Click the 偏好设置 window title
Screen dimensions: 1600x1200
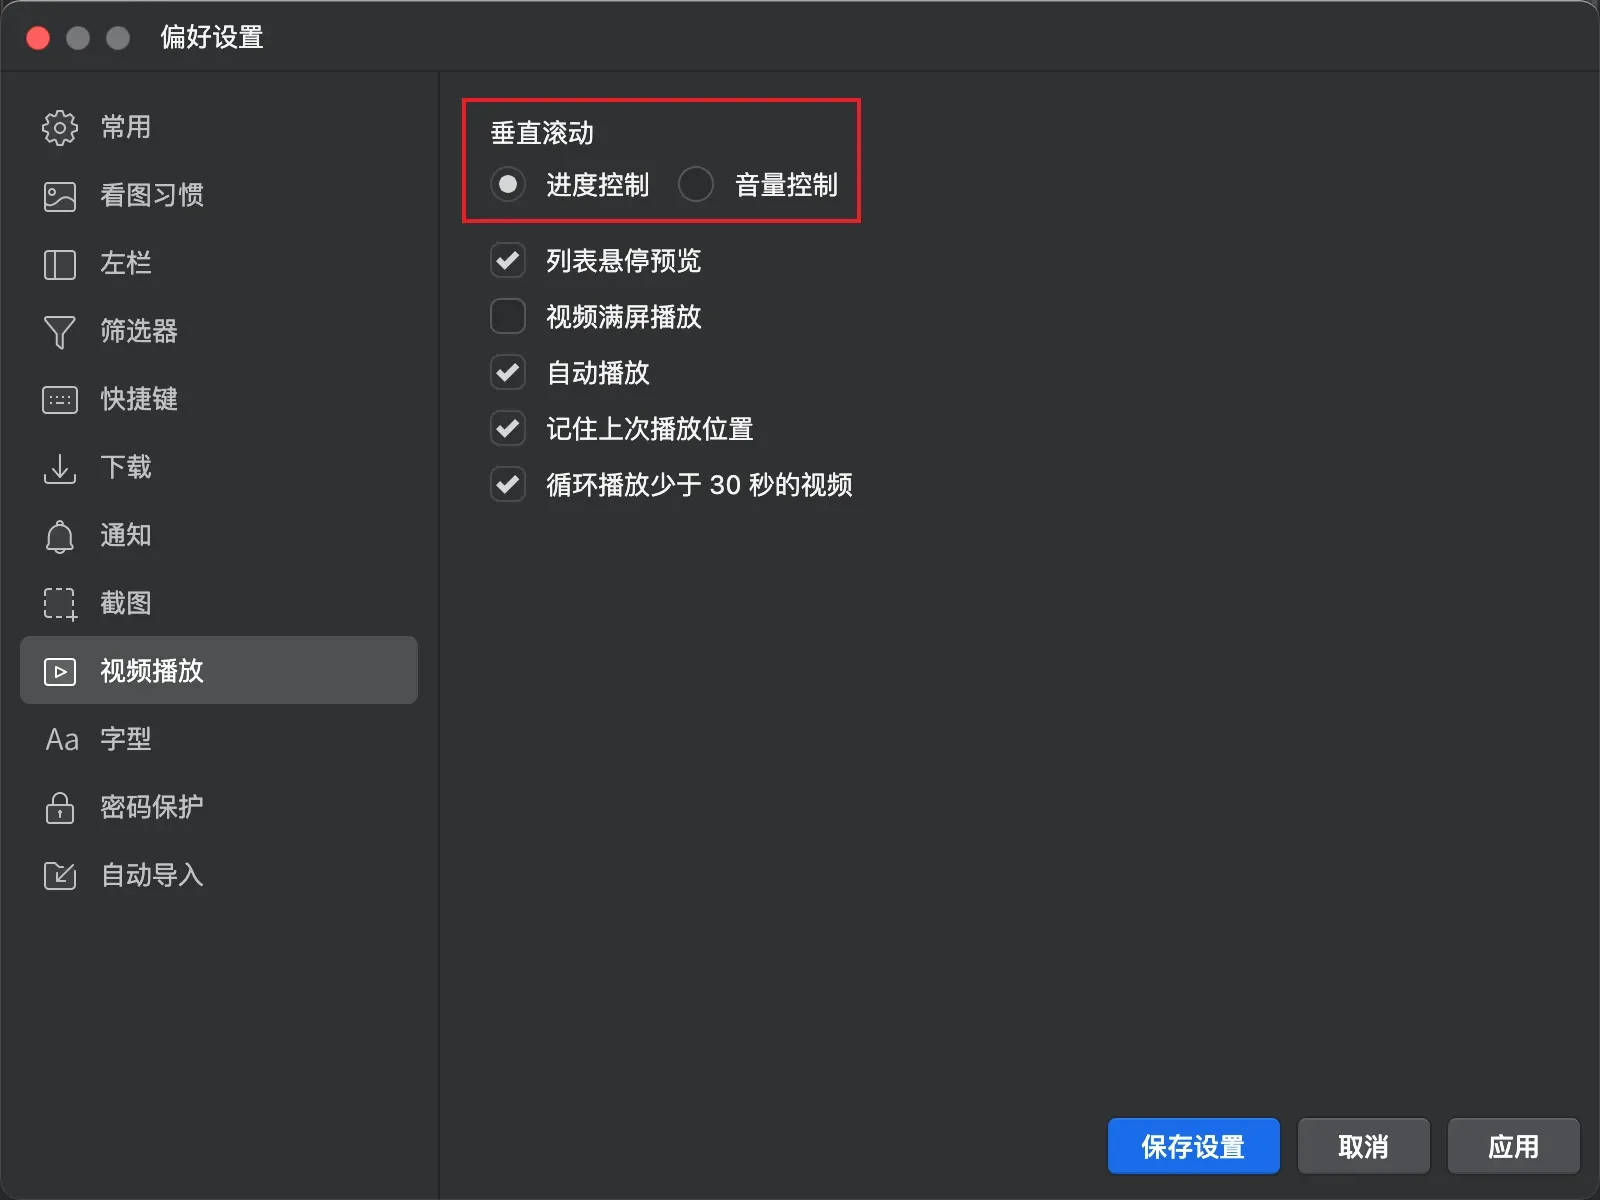click(212, 37)
